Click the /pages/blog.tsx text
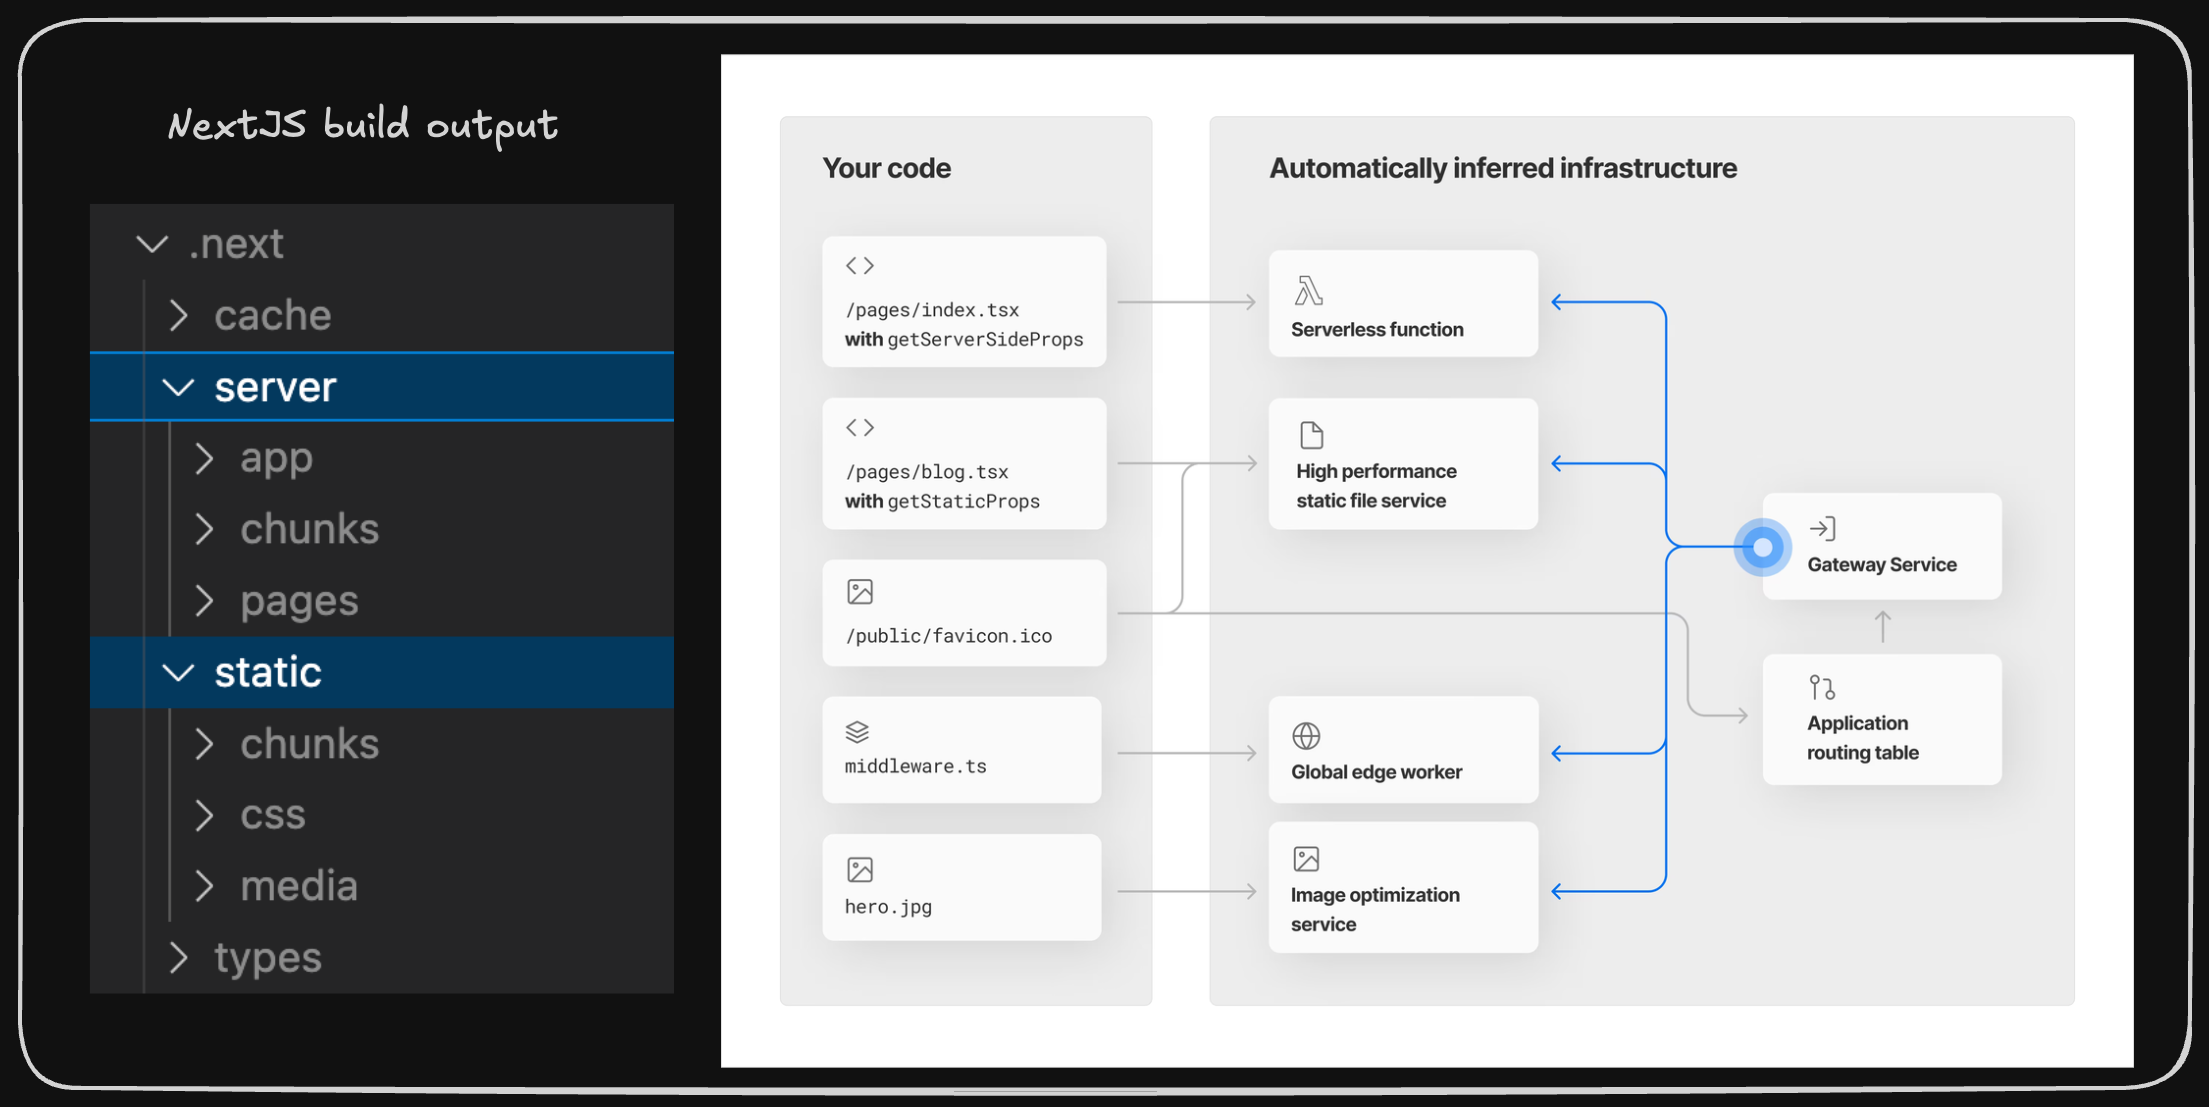 [x=927, y=472]
